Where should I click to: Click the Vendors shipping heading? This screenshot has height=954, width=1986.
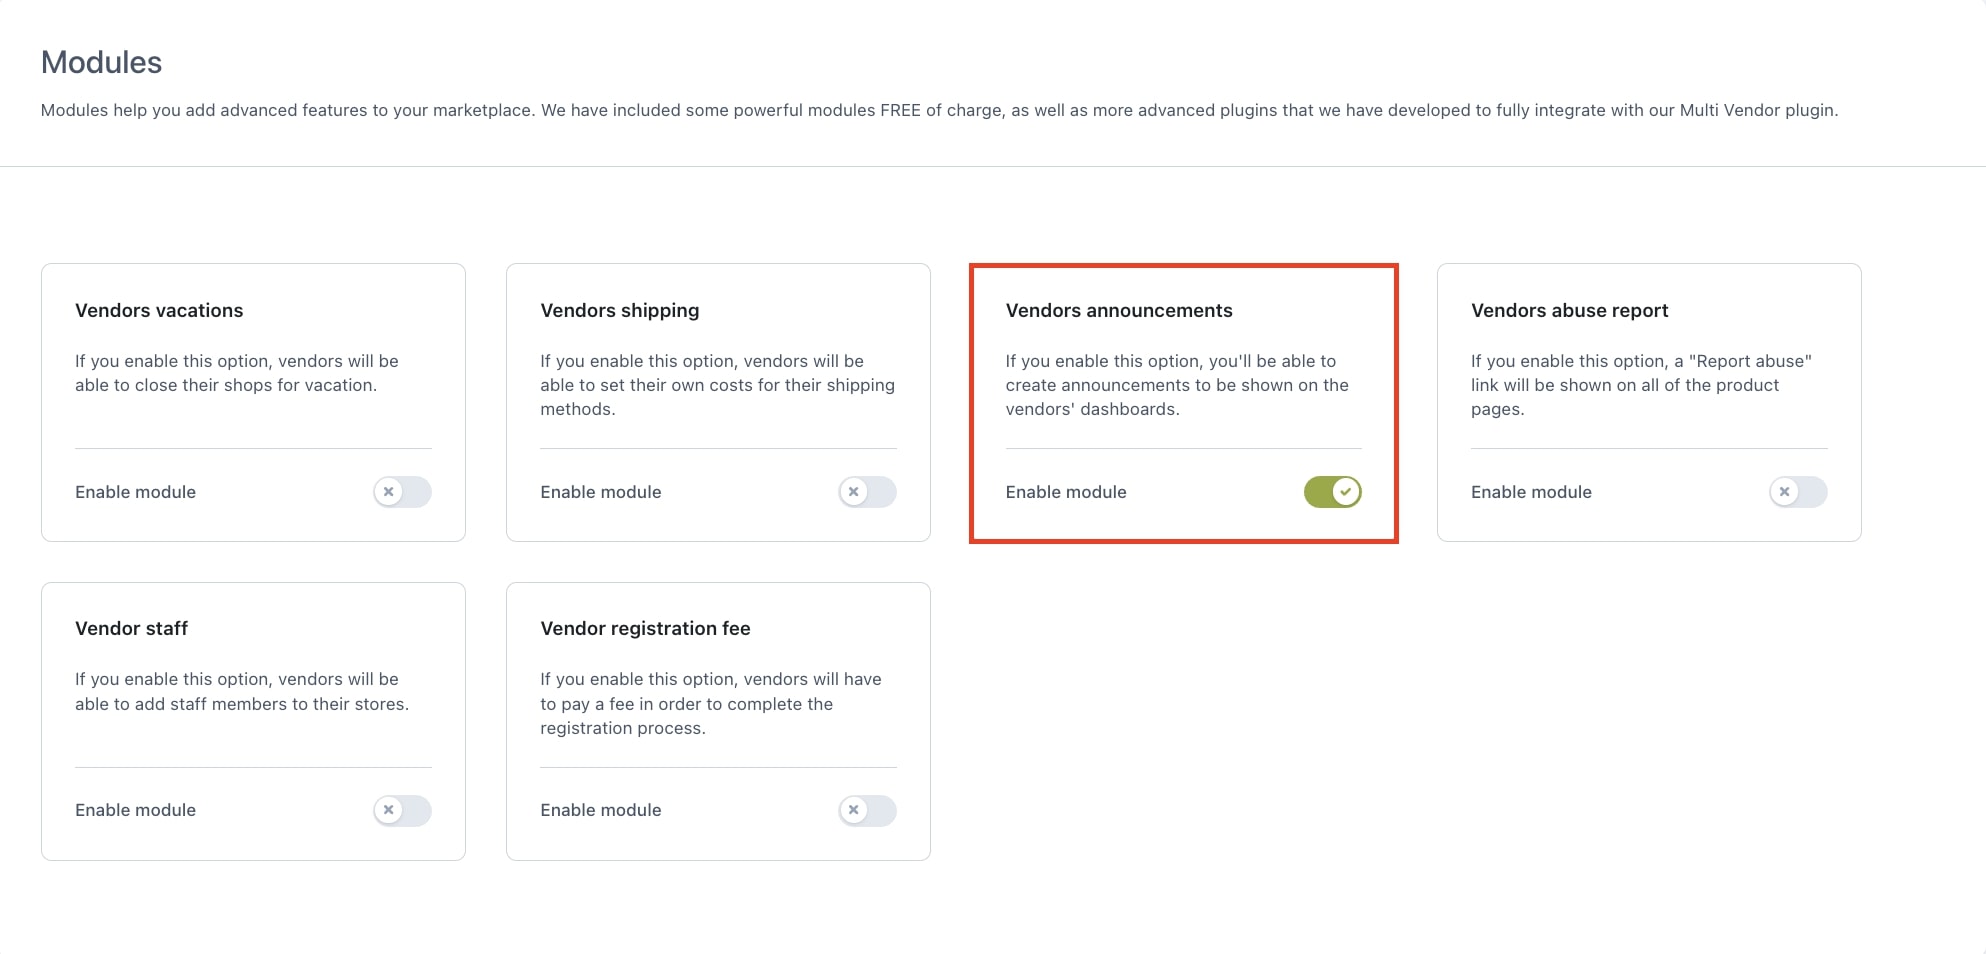(x=620, y=311)
